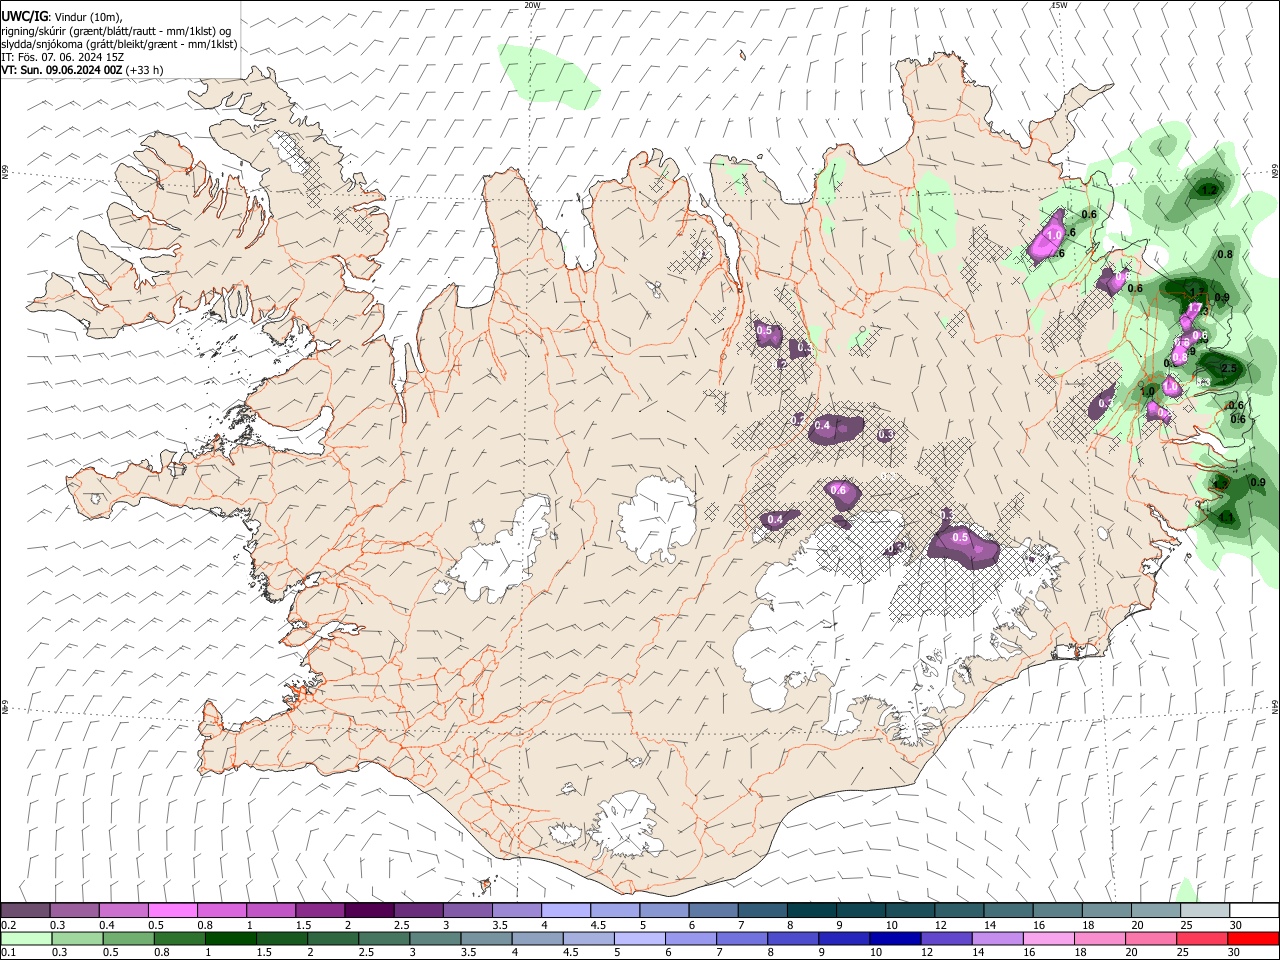Click the 15W longitude label at top
This screenshot has height=960, width=1280.
(1059, 5)
